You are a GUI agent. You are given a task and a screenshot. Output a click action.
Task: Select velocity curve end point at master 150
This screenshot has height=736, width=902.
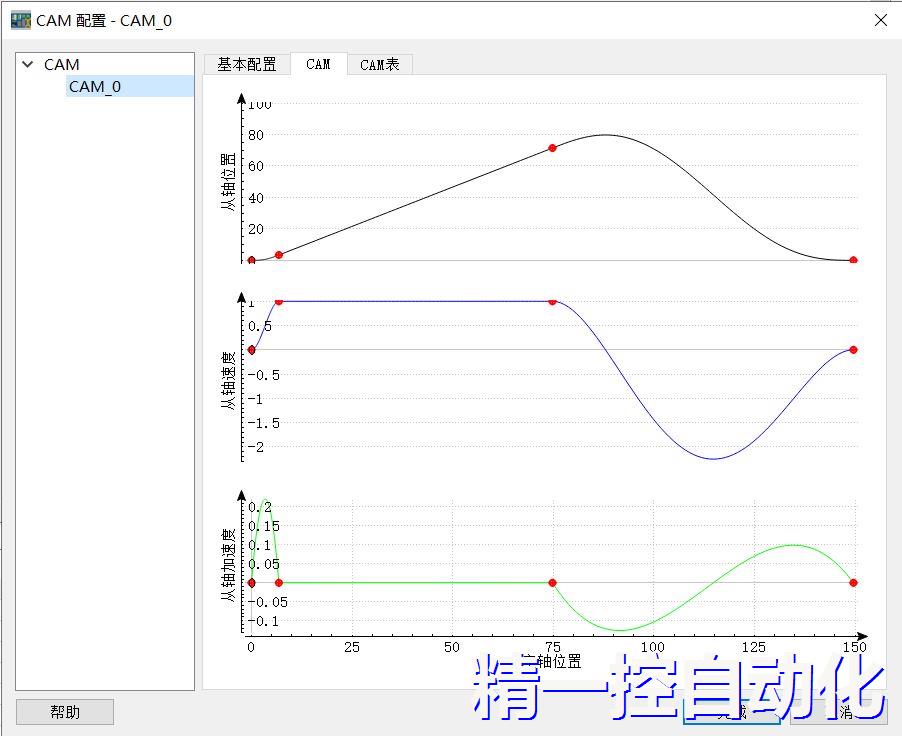coord(853,349)
